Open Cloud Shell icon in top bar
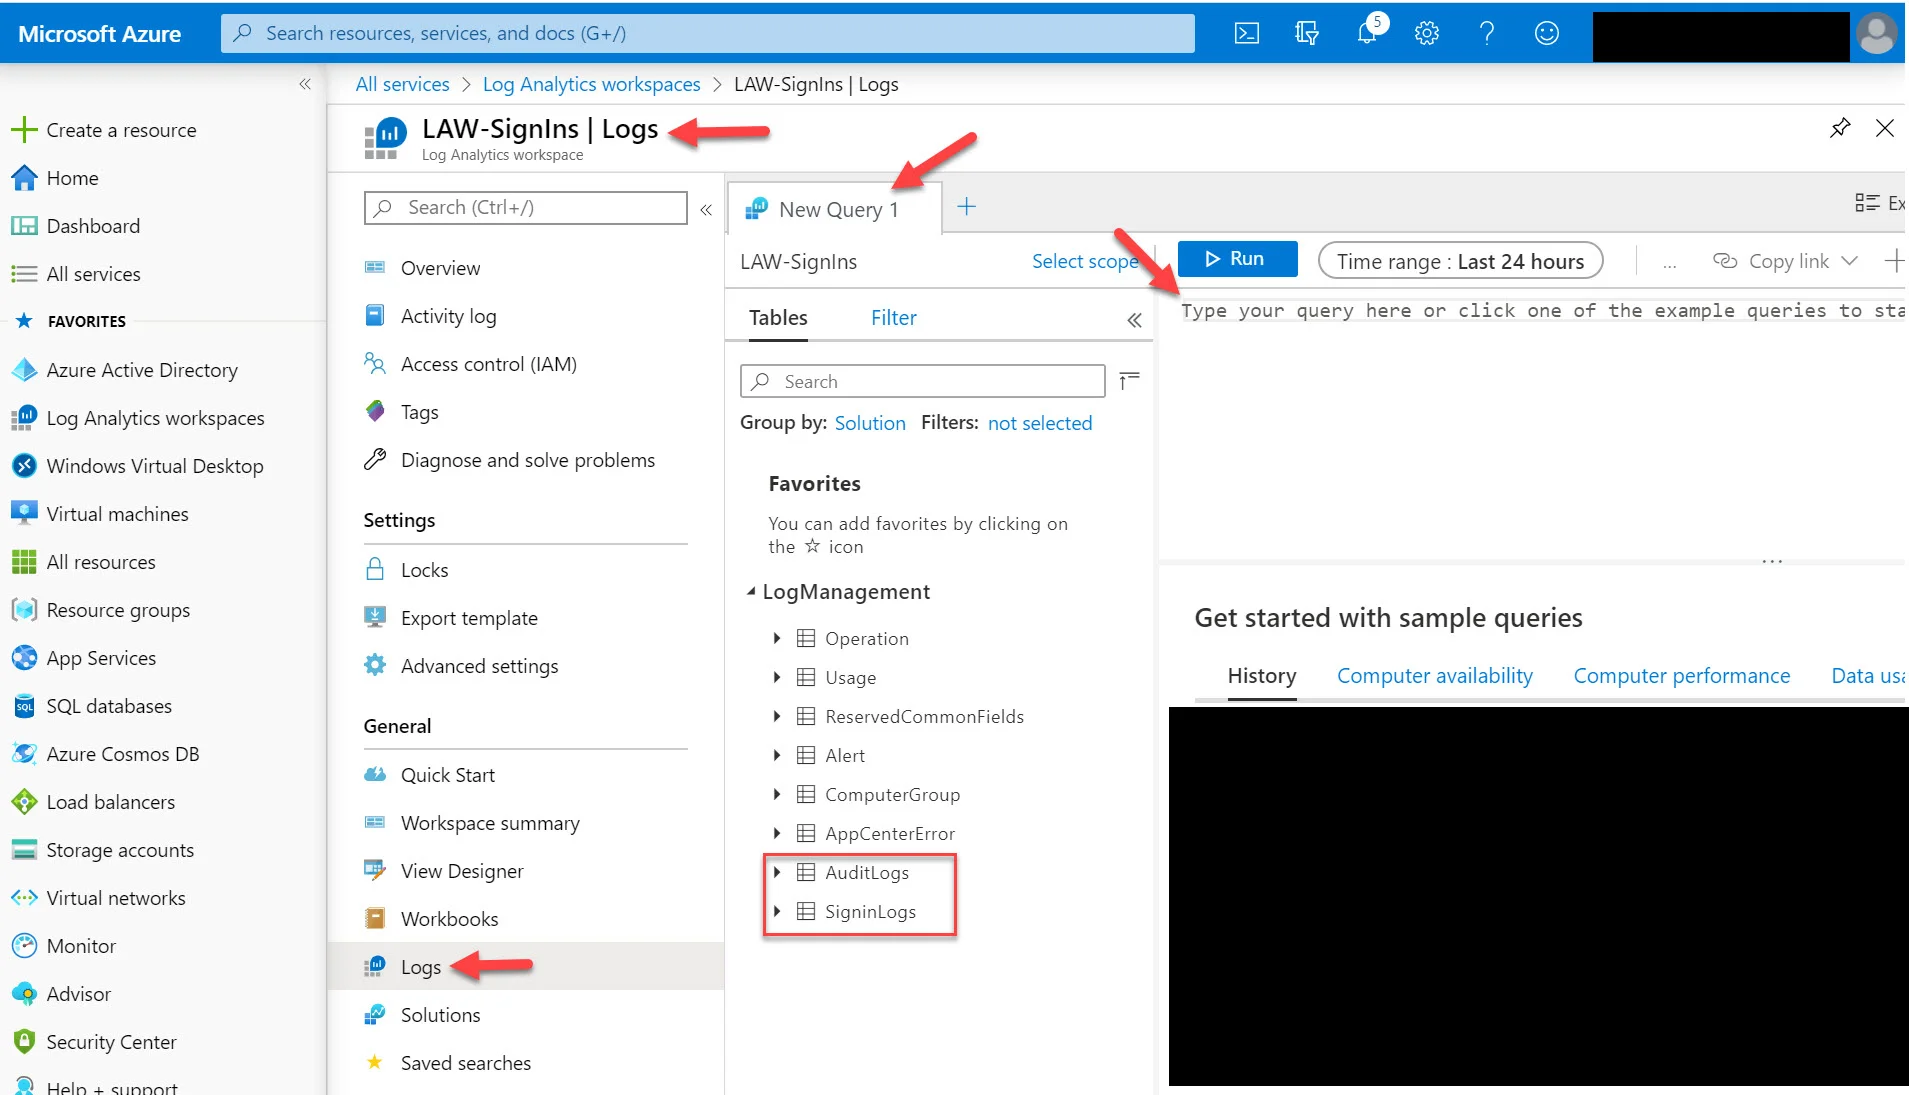Image resolution: width=1909 pixels, height=1095 pixels. (1246, 33)
